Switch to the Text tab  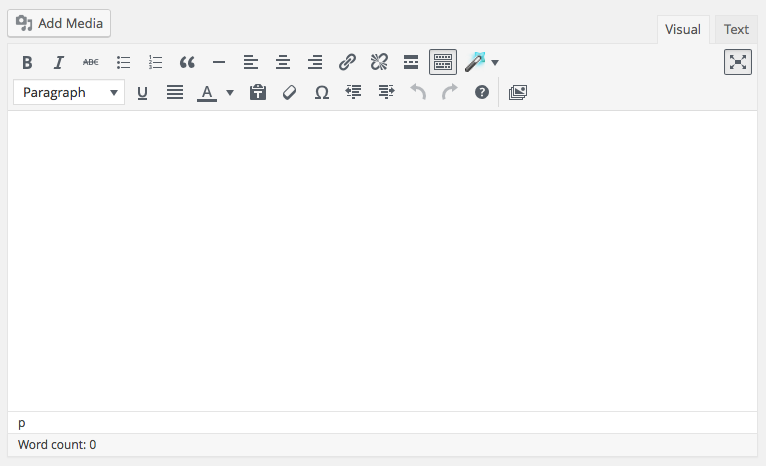click(x=736, y=29)
